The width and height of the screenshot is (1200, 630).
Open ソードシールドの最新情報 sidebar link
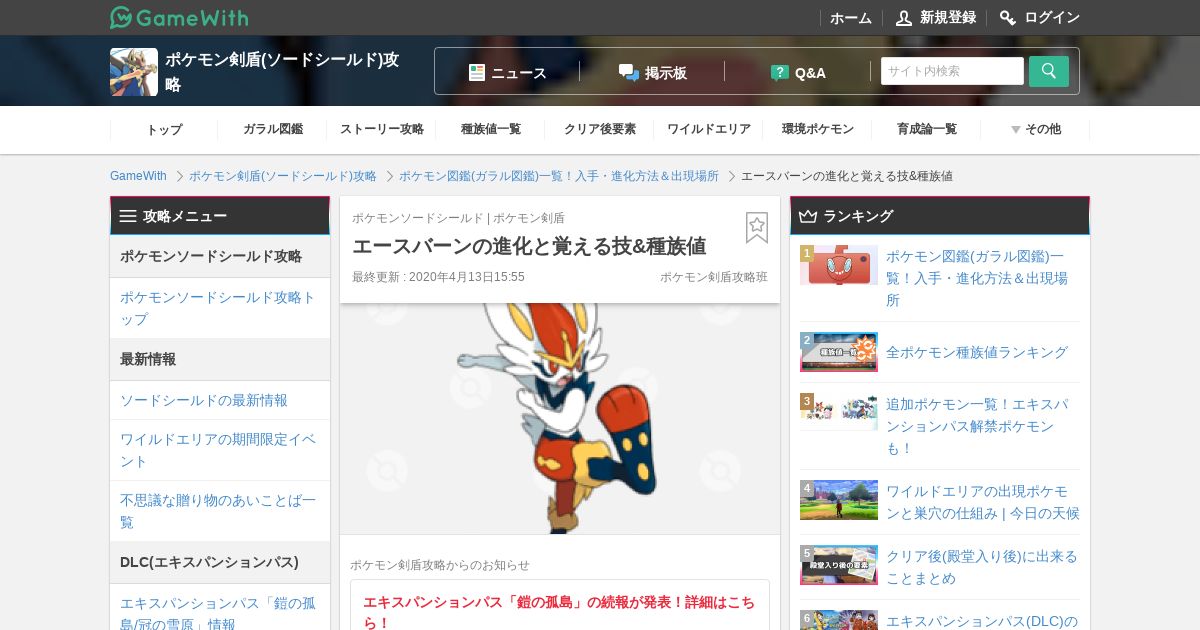[x=204, y=400]
